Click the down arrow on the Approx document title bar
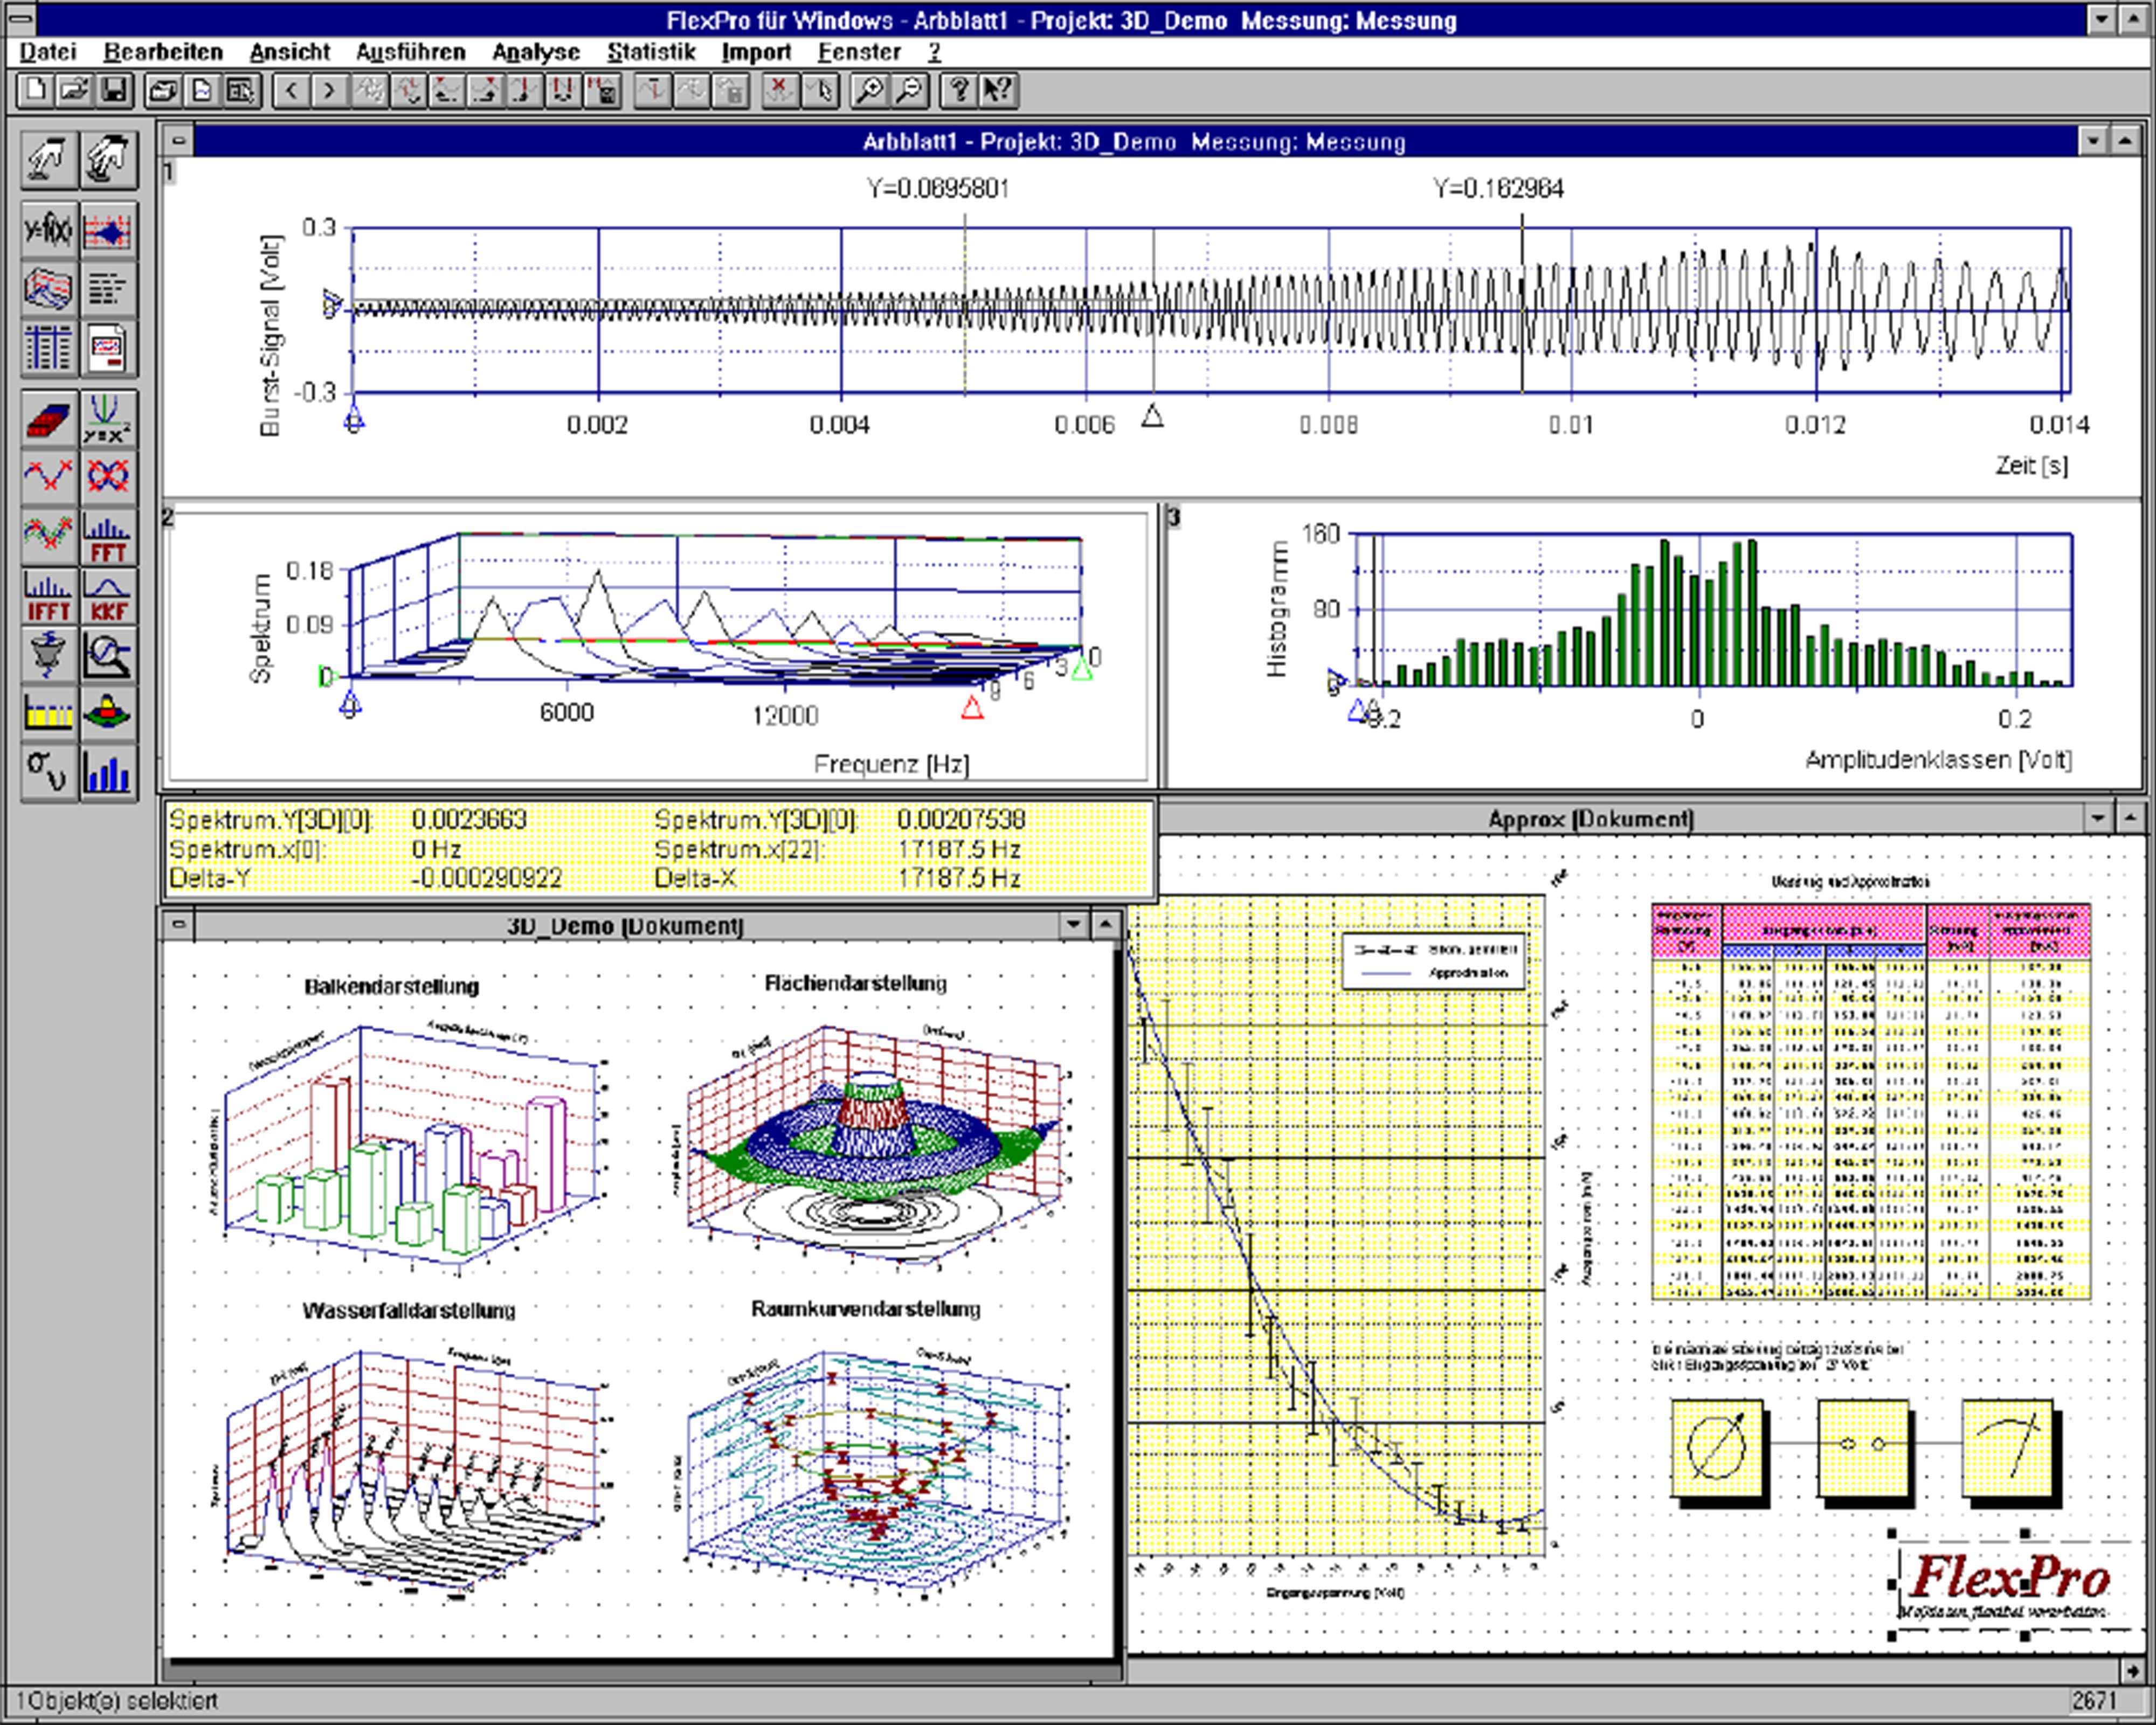2156x1725 pixels. pos(2098,818)
